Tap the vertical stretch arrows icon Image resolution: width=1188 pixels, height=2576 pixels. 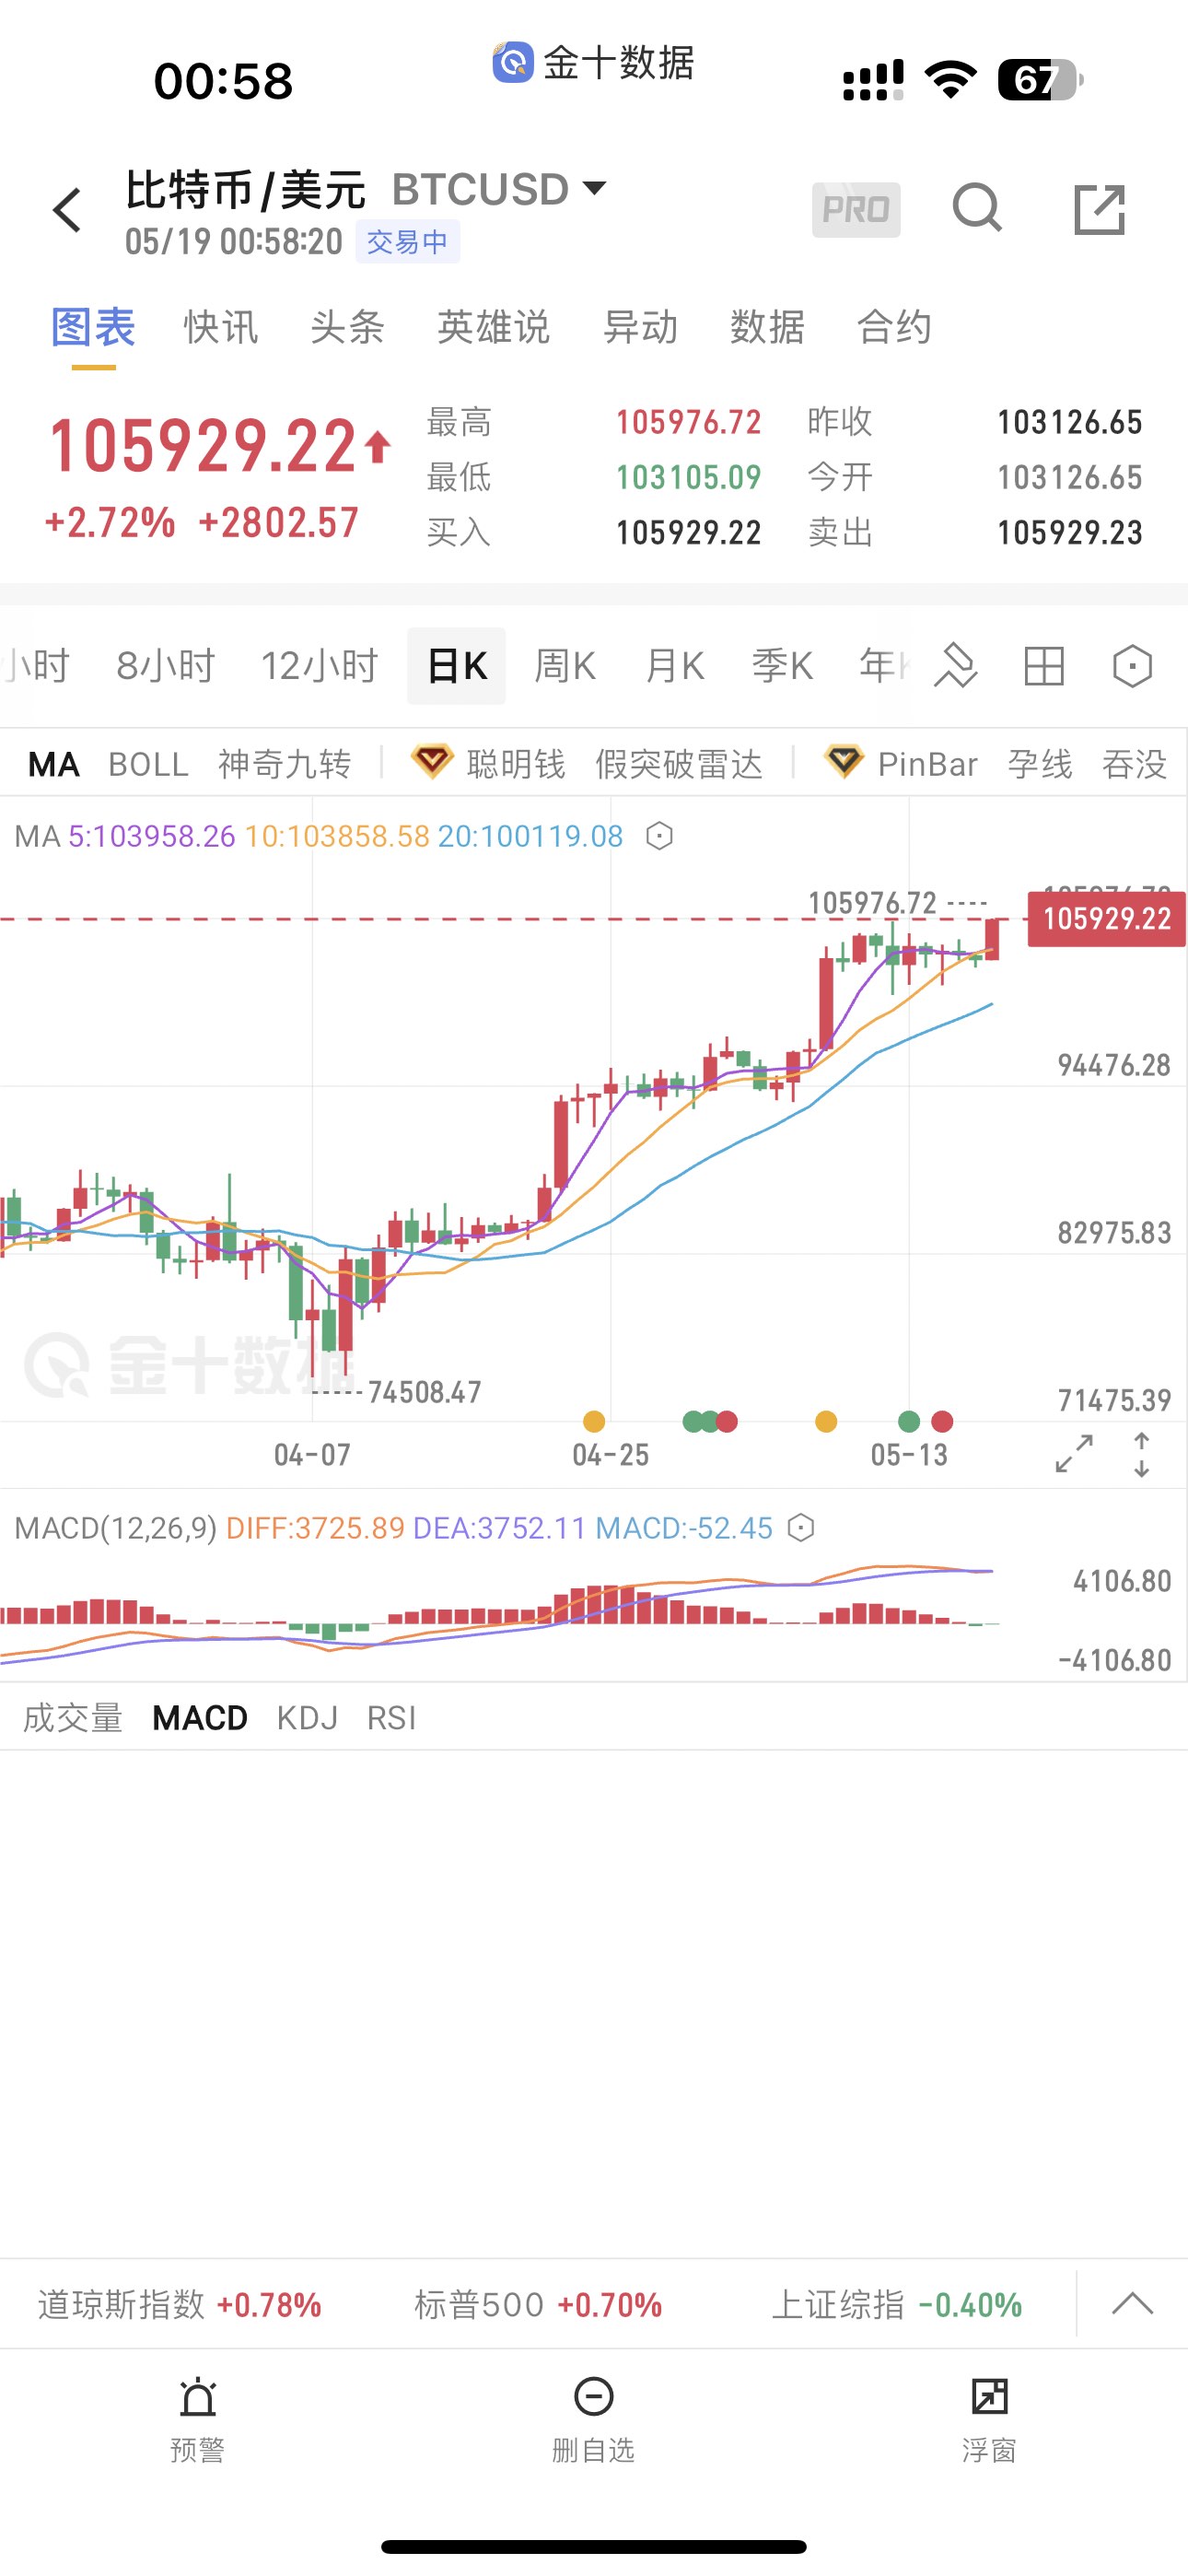(1142, 1454)
